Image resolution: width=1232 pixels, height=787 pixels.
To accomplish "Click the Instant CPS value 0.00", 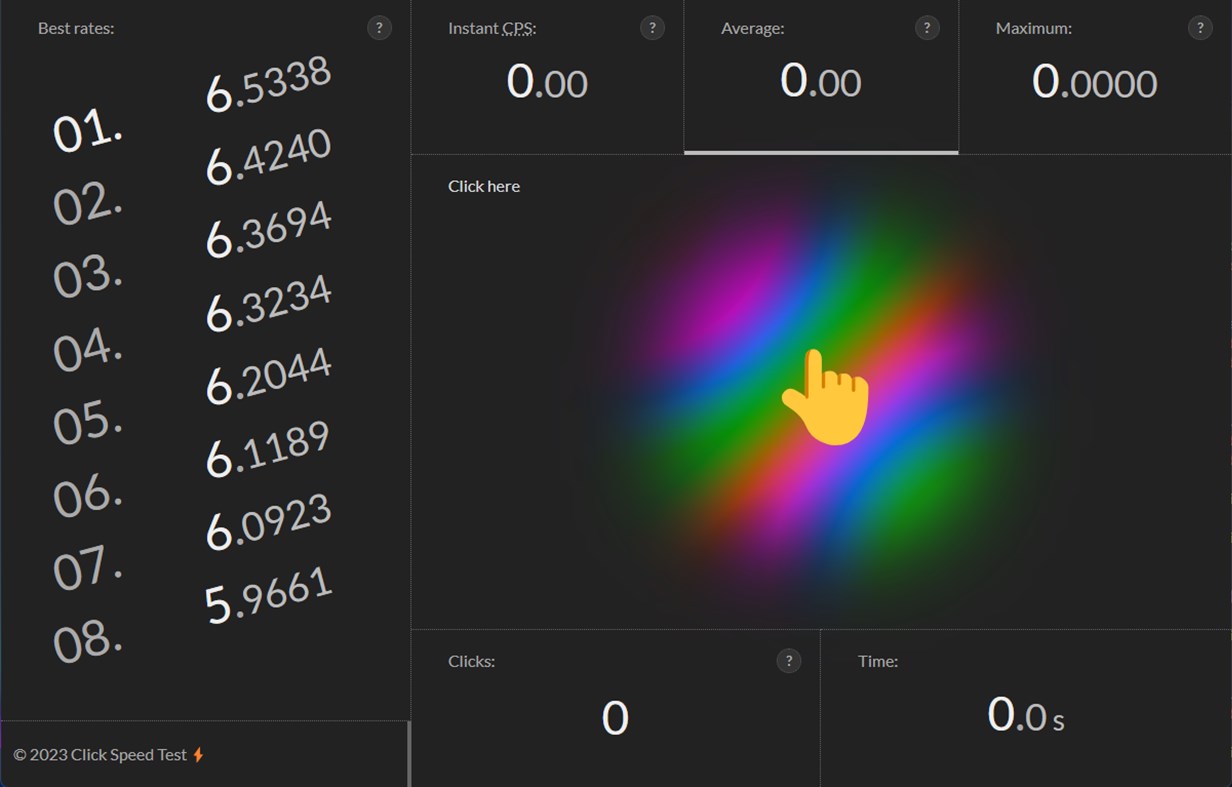I will [x=547, y=82].
